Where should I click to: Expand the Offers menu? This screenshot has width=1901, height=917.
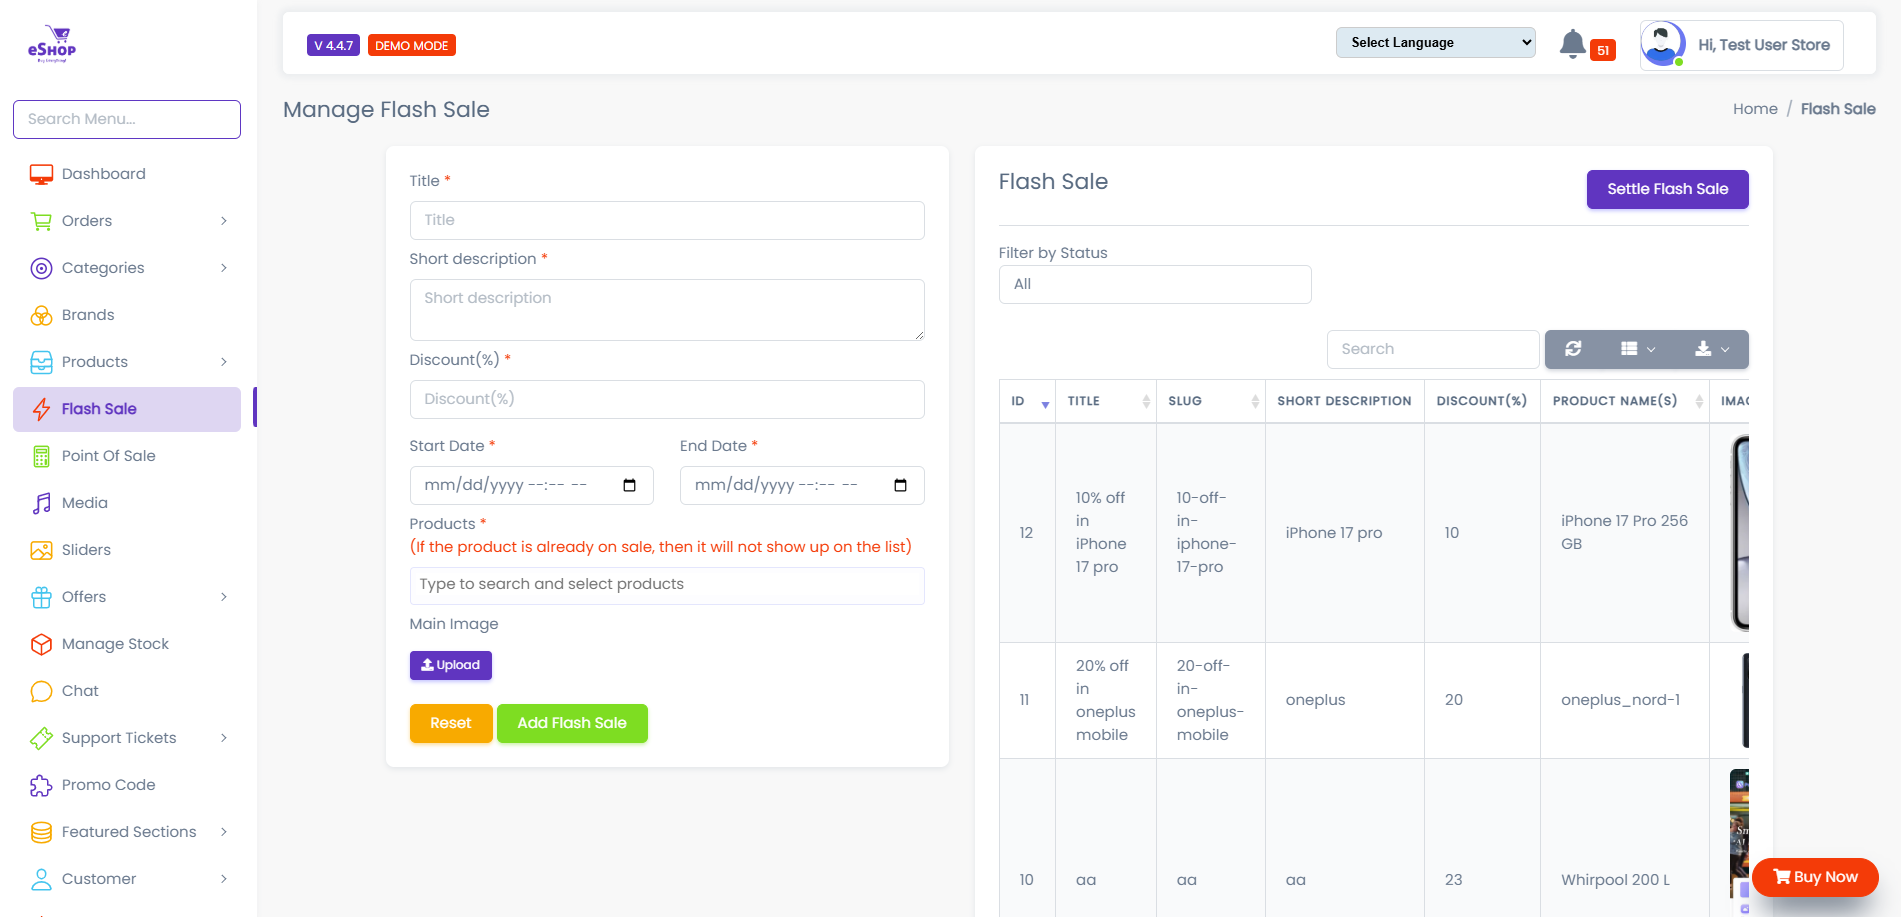tap(127, 597)
